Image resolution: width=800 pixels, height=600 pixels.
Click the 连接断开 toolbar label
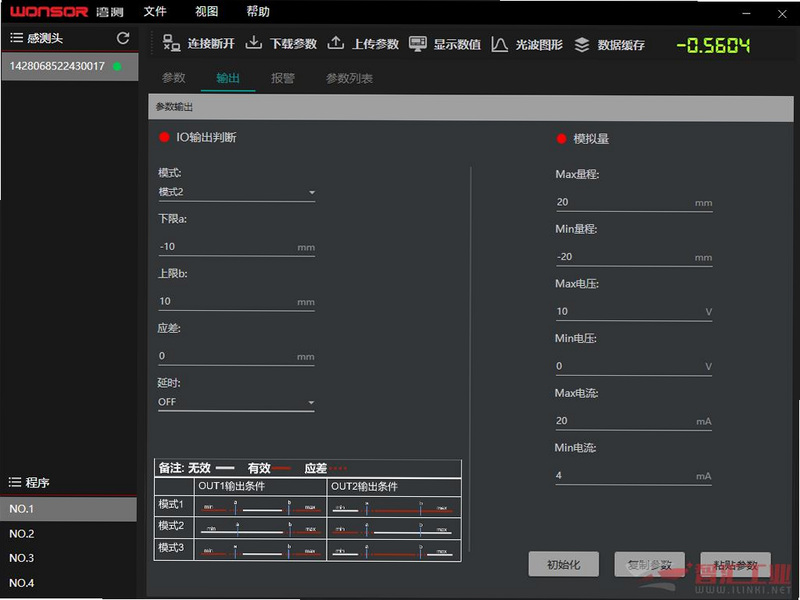click(x=211, y=44)
